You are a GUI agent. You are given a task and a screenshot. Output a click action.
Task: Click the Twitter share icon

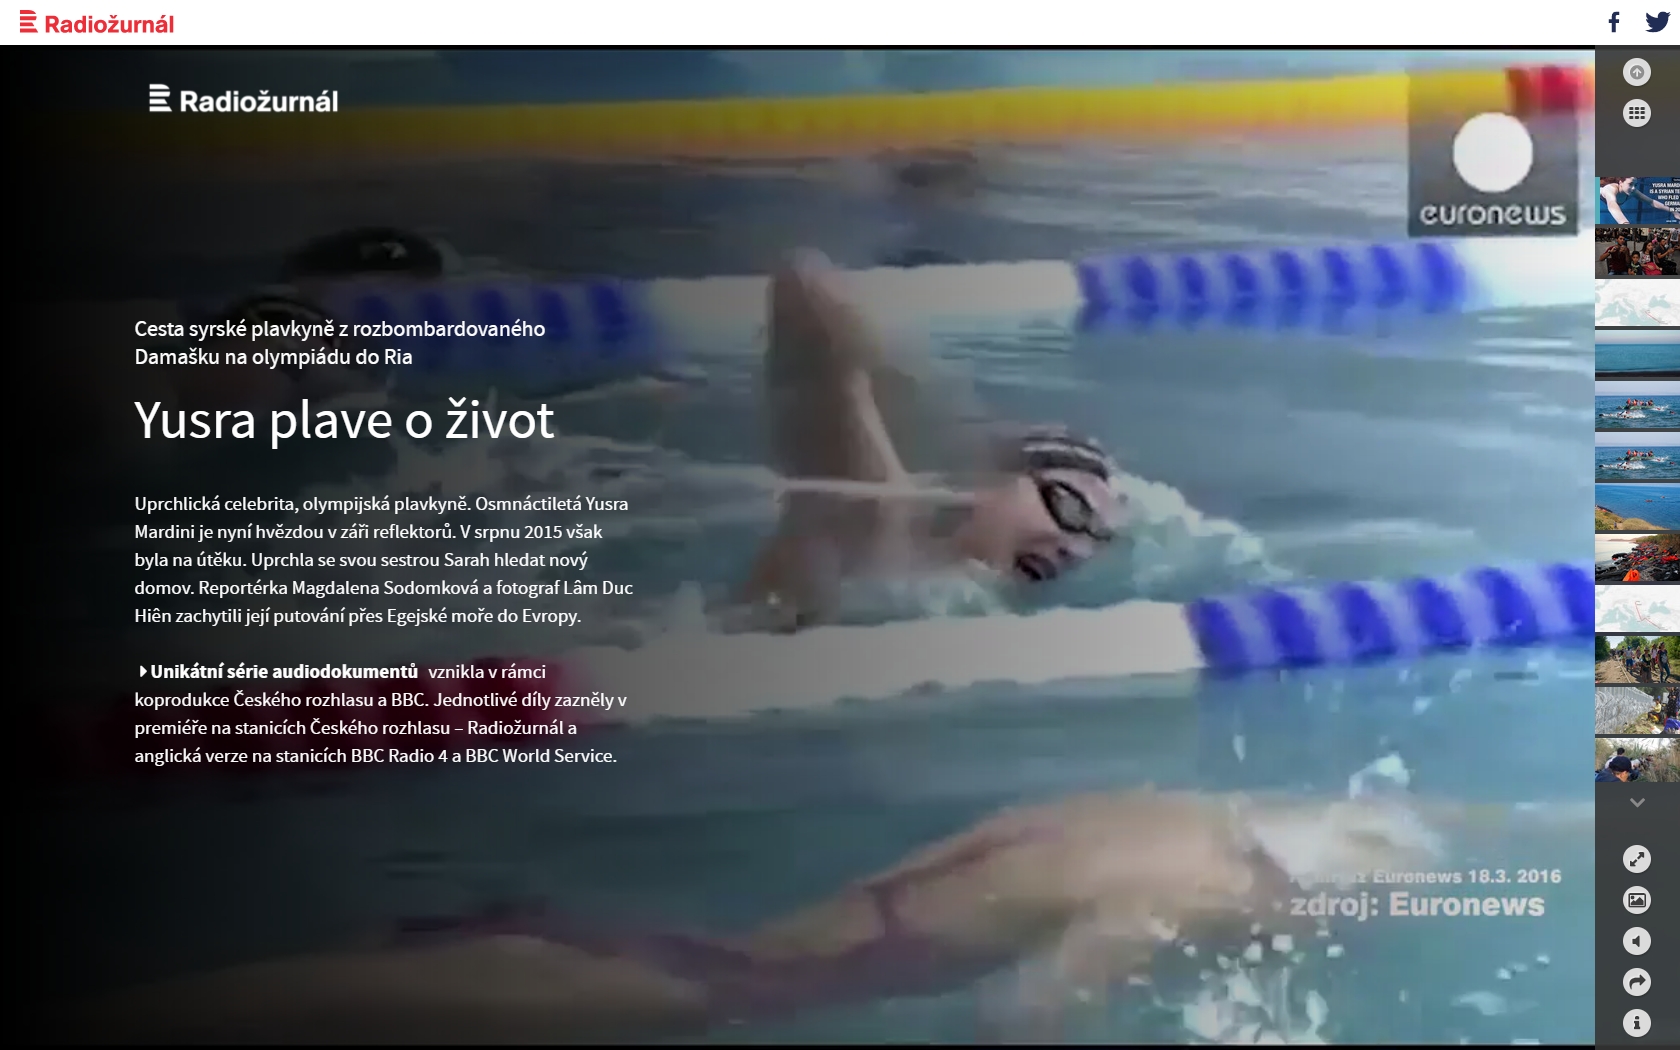[x=1657, y=22]
